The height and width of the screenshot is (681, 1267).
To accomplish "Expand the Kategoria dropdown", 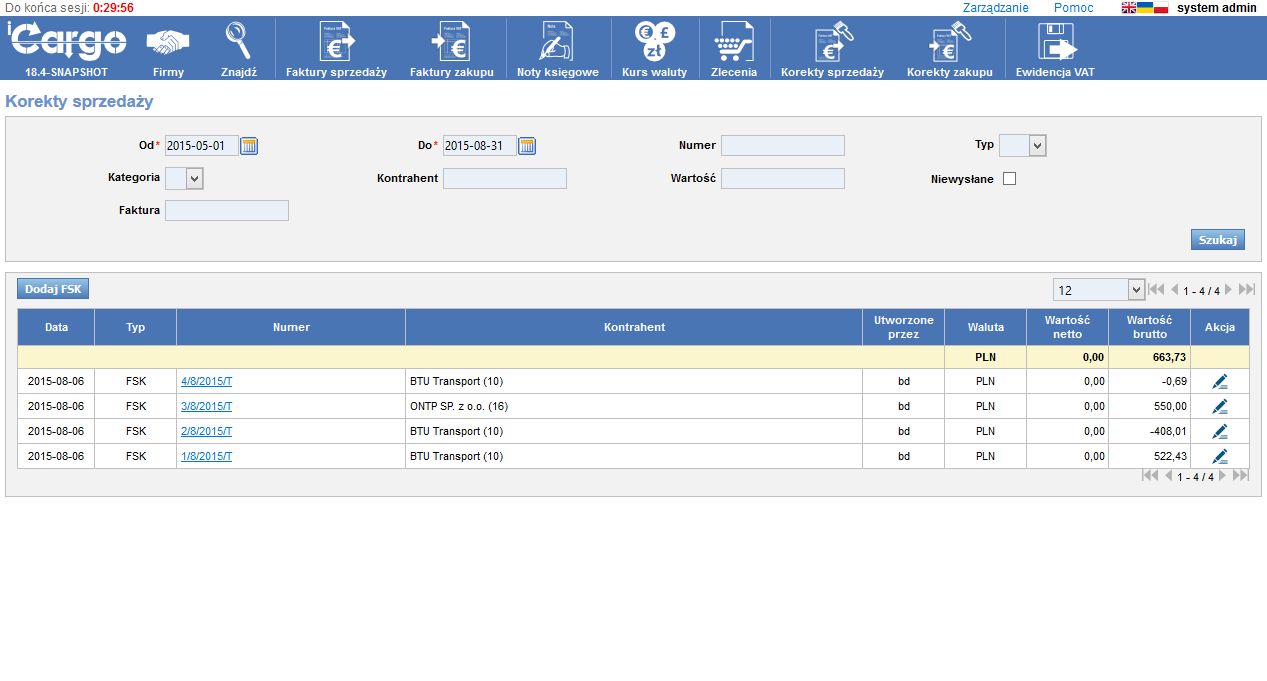I will click(194, 179).
